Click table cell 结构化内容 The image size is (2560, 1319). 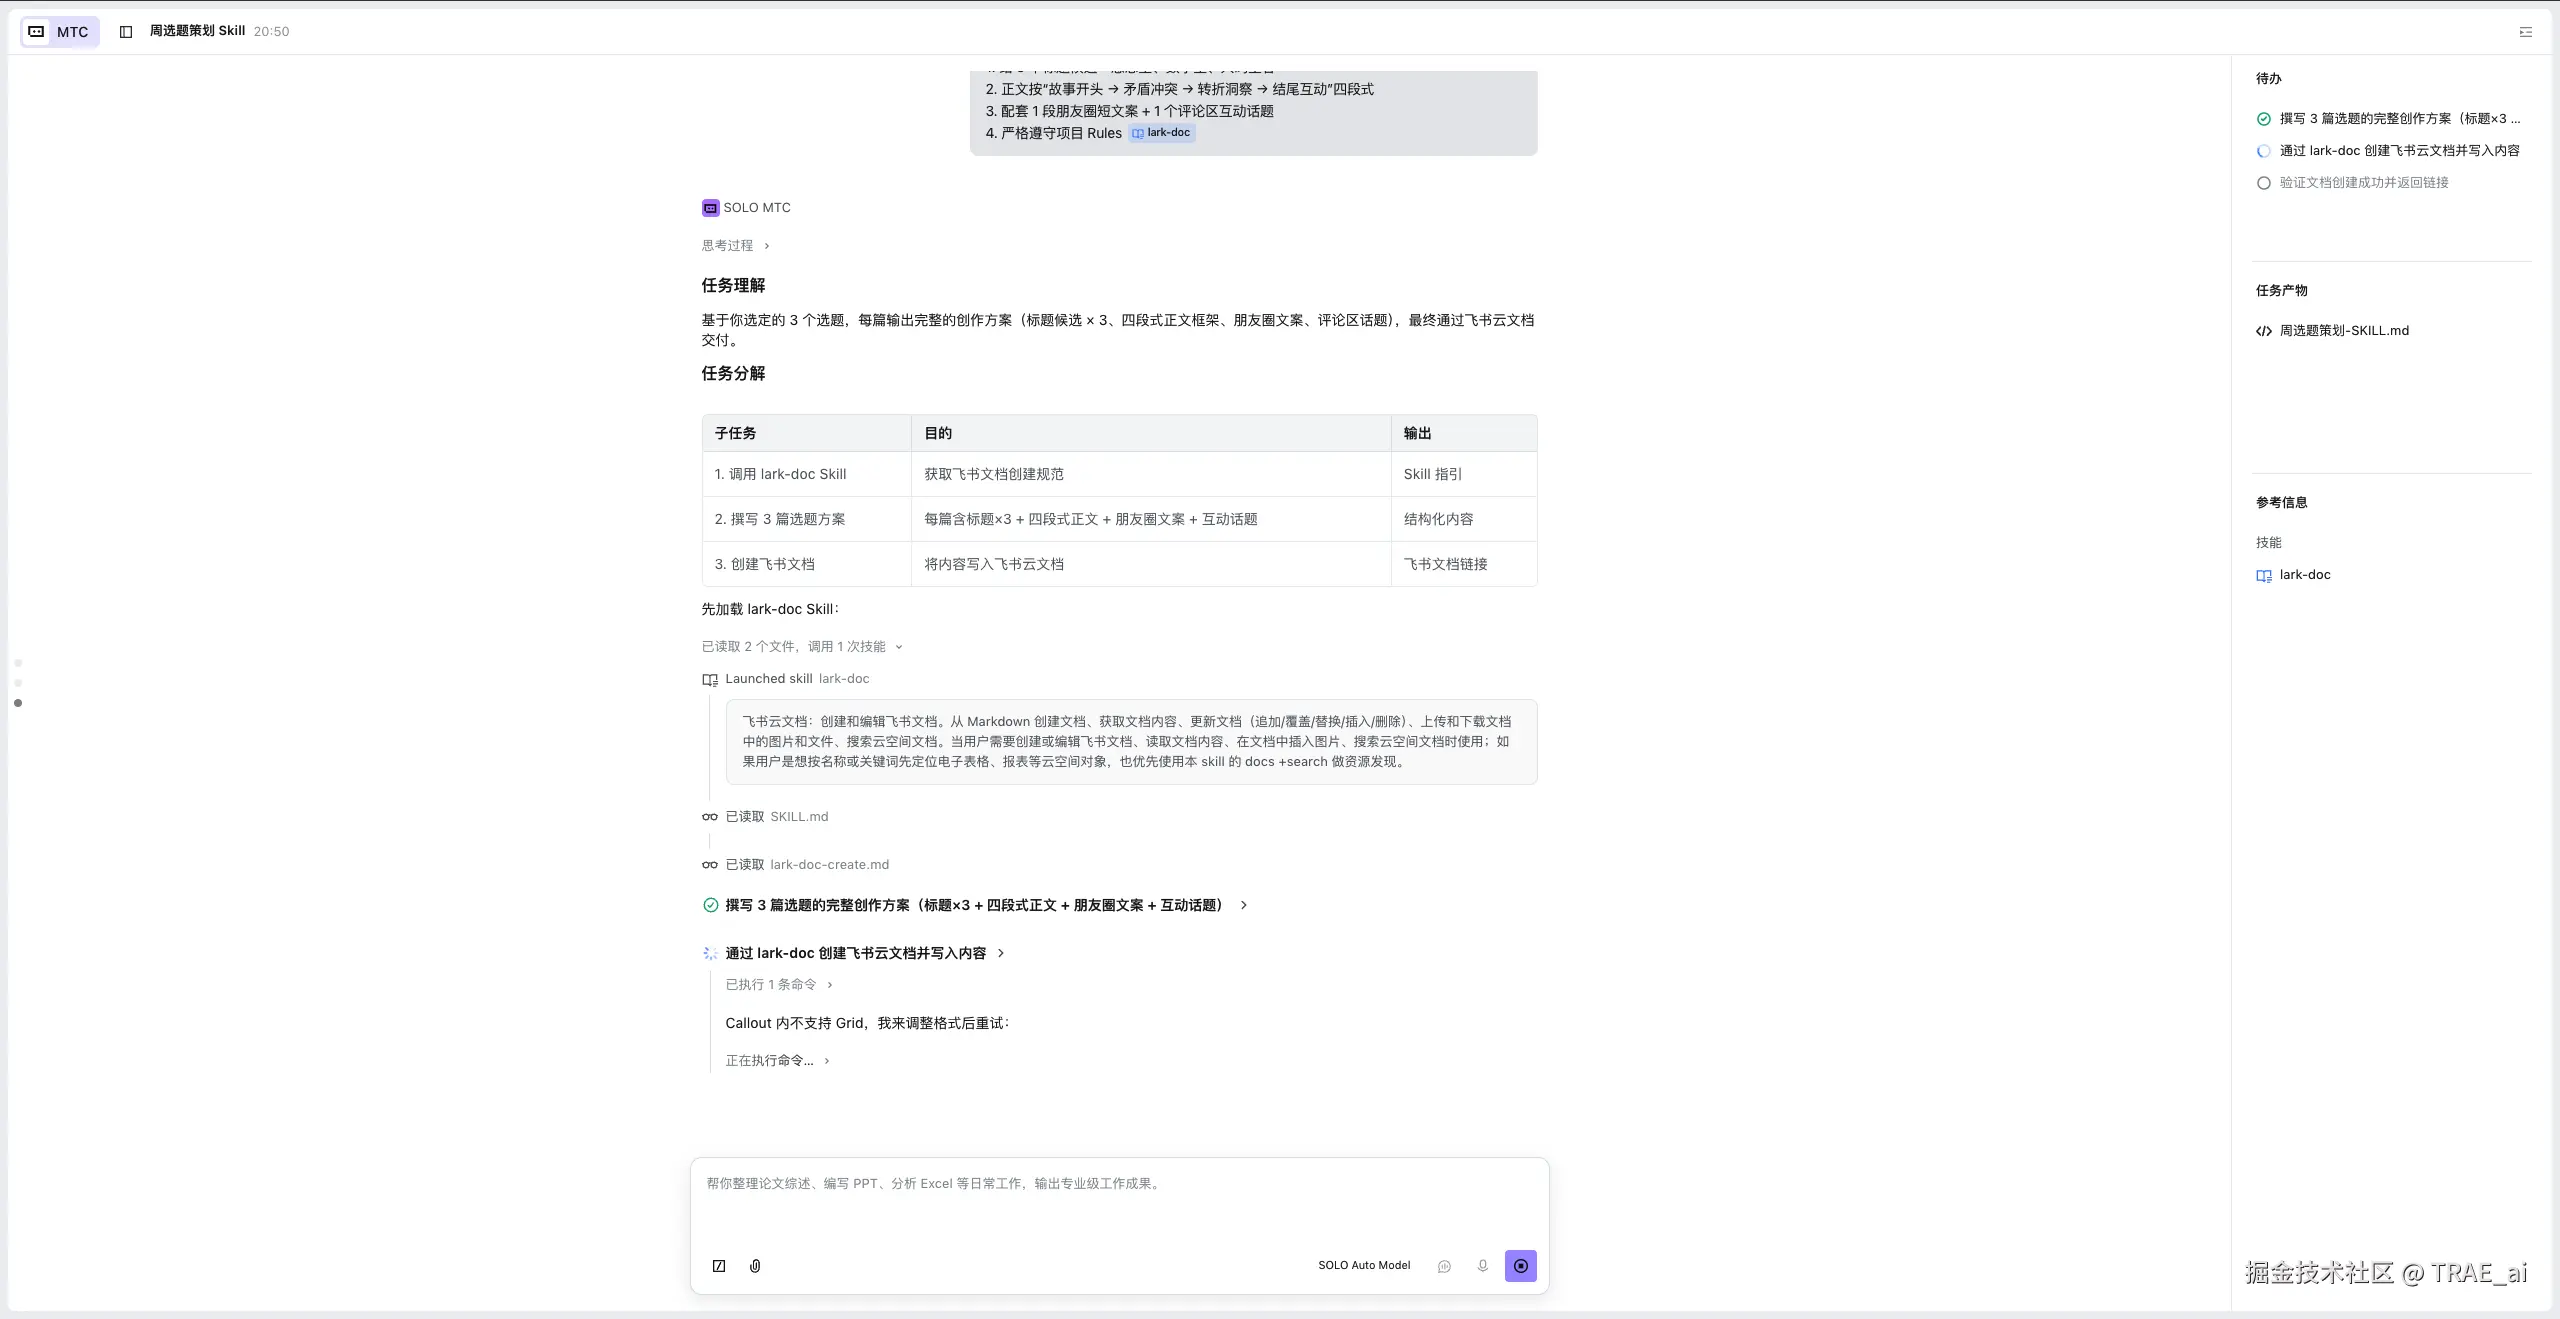pos(1464,519)
